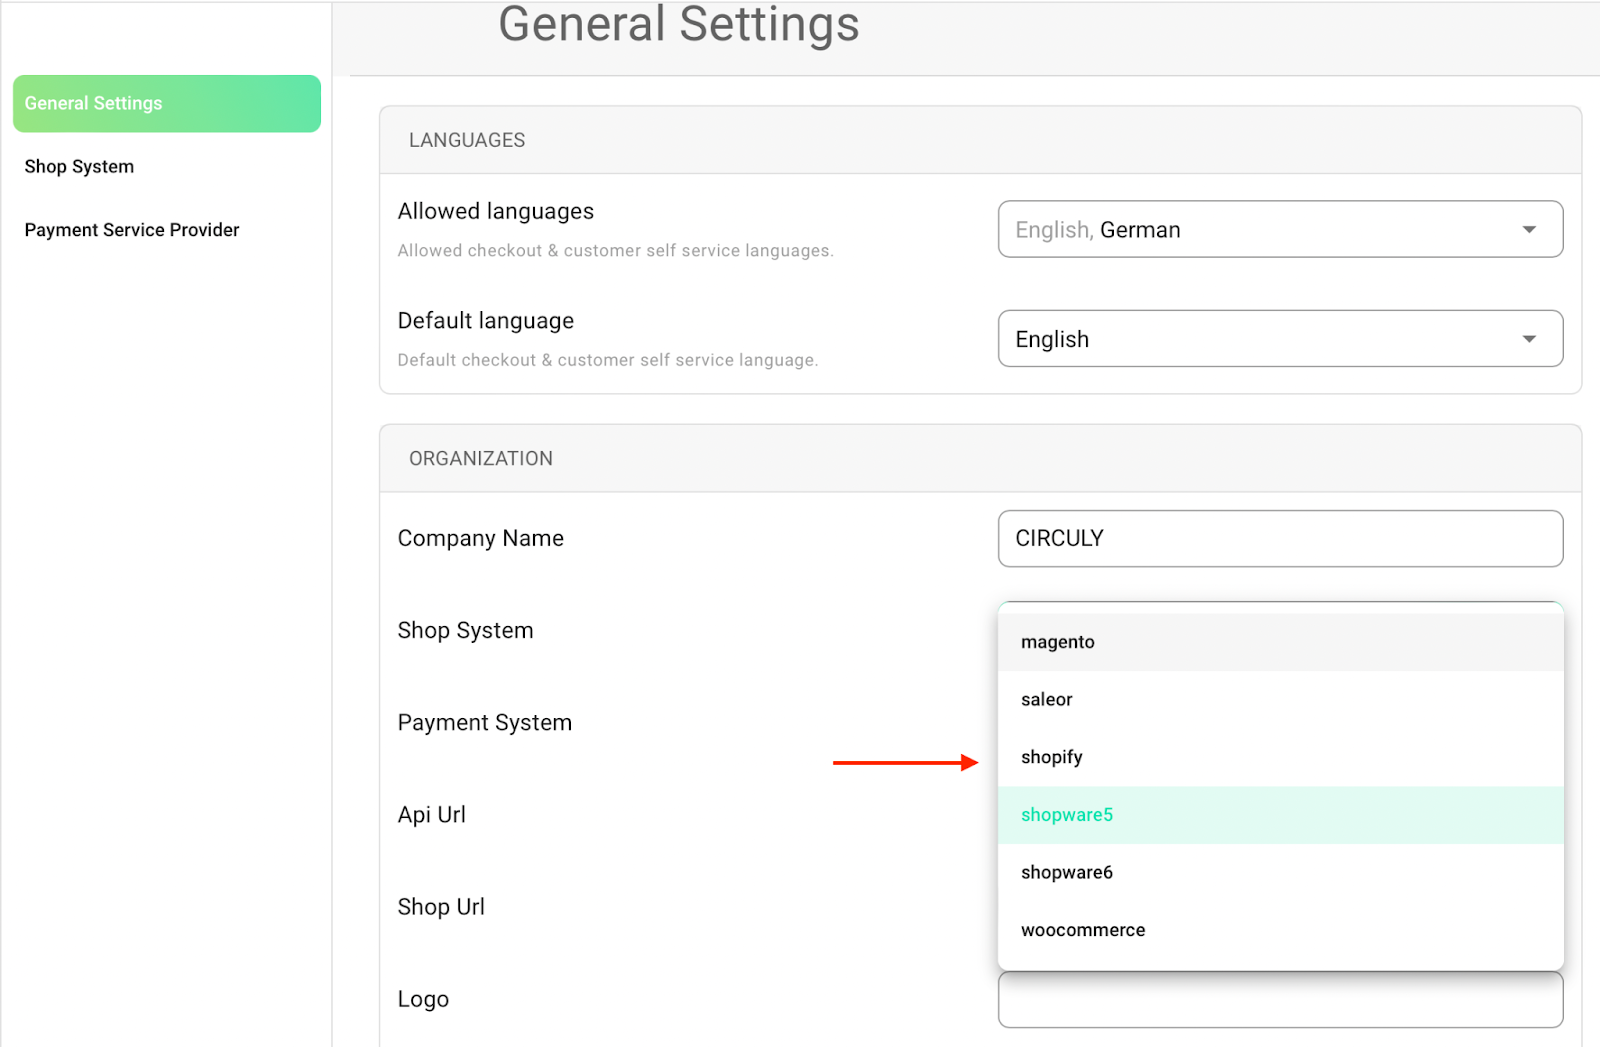
Task: Choose shopify in the shop system list
Action: click(x=1280, y=757)
